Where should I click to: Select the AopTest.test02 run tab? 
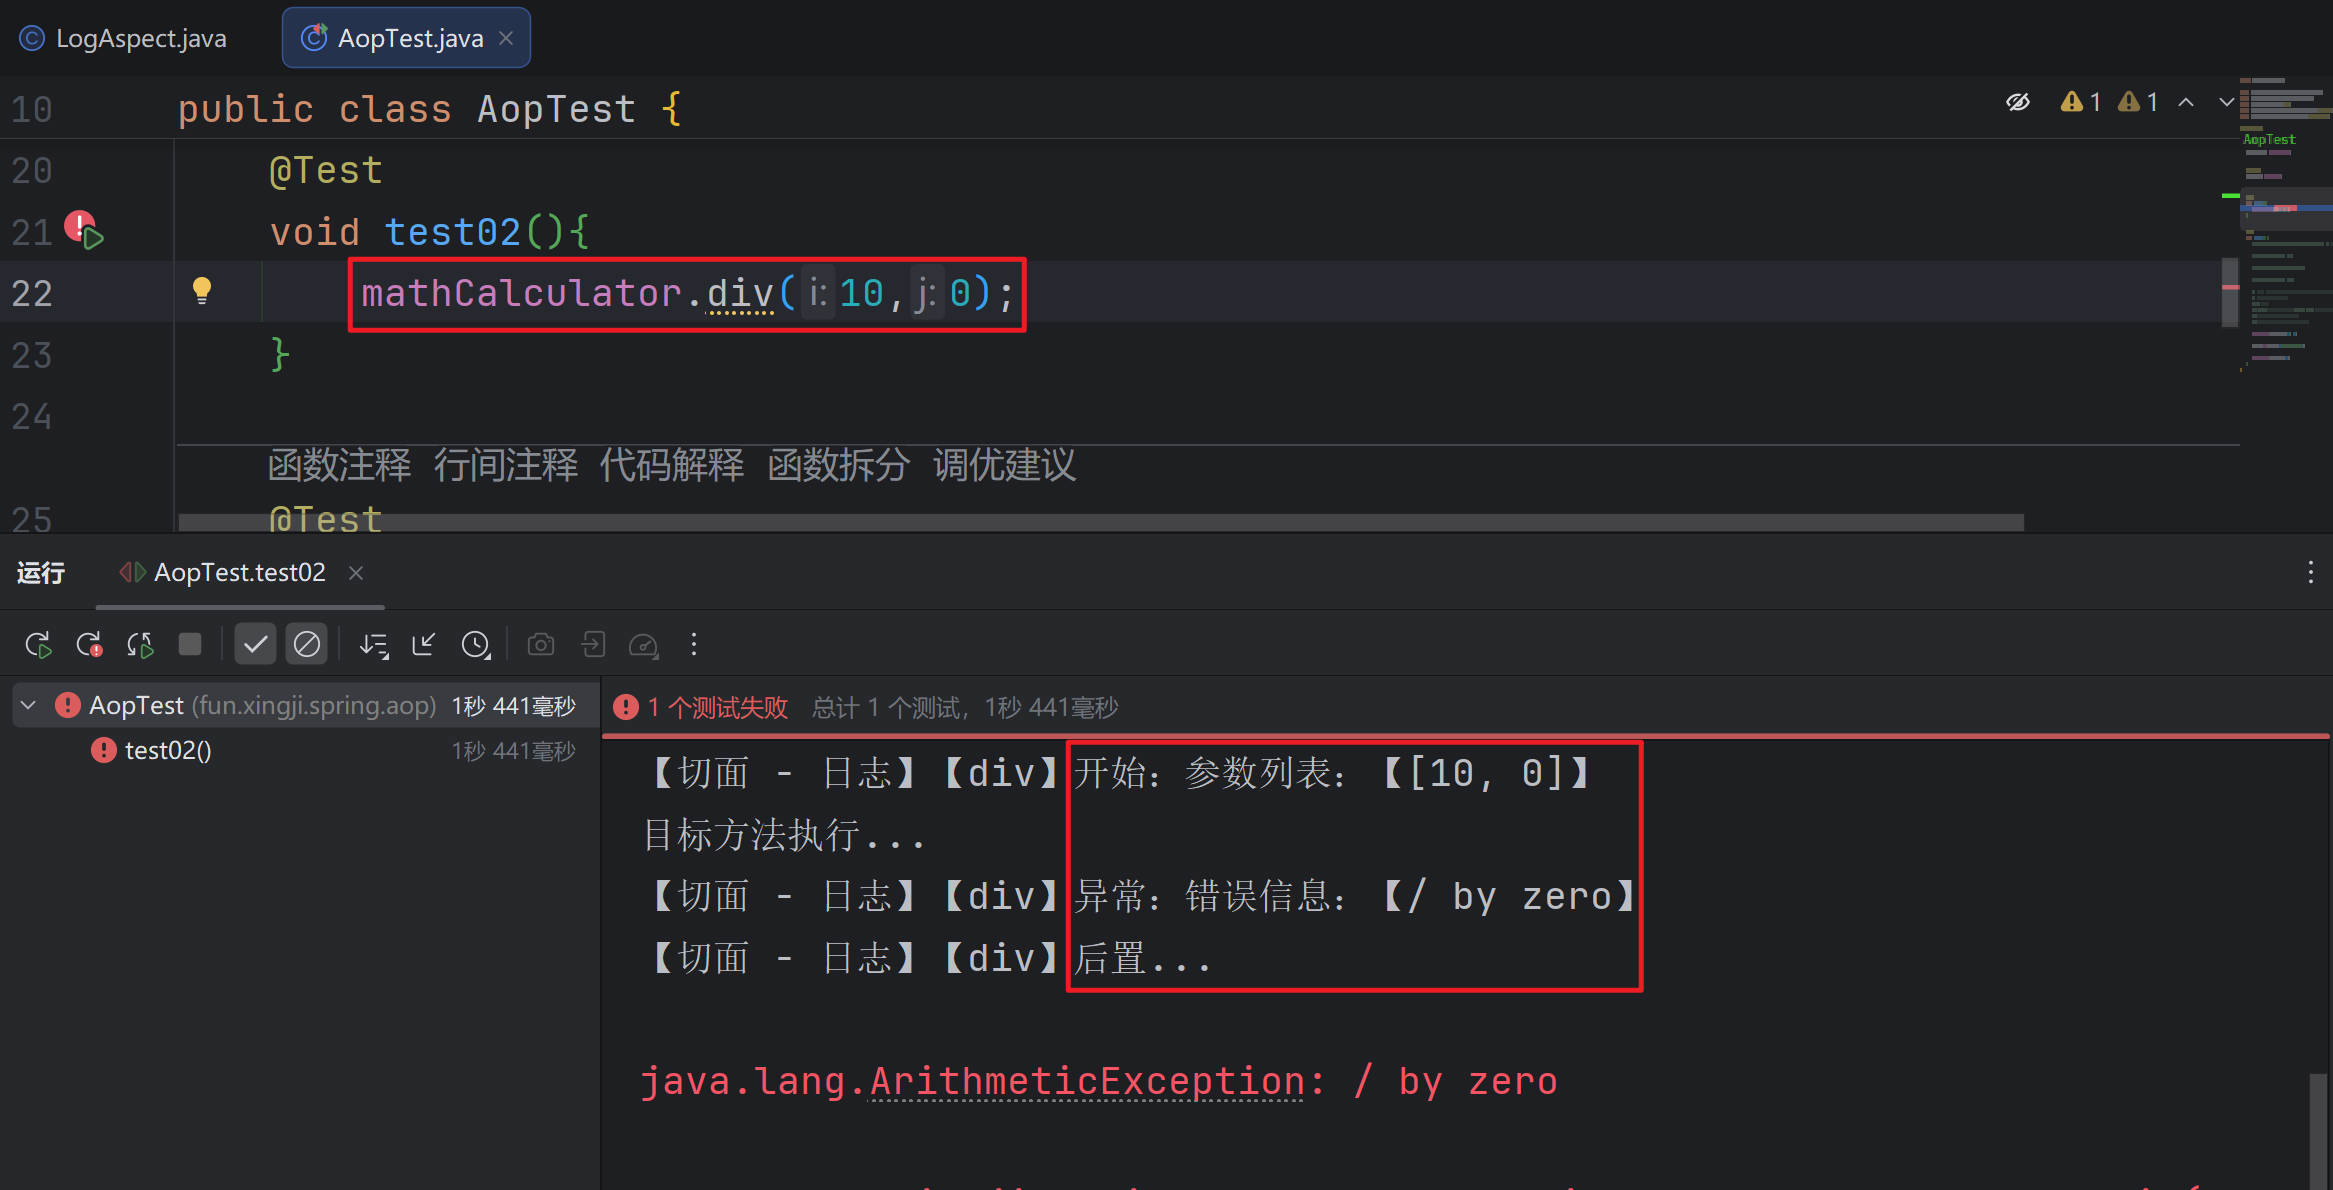coord(239,573)
